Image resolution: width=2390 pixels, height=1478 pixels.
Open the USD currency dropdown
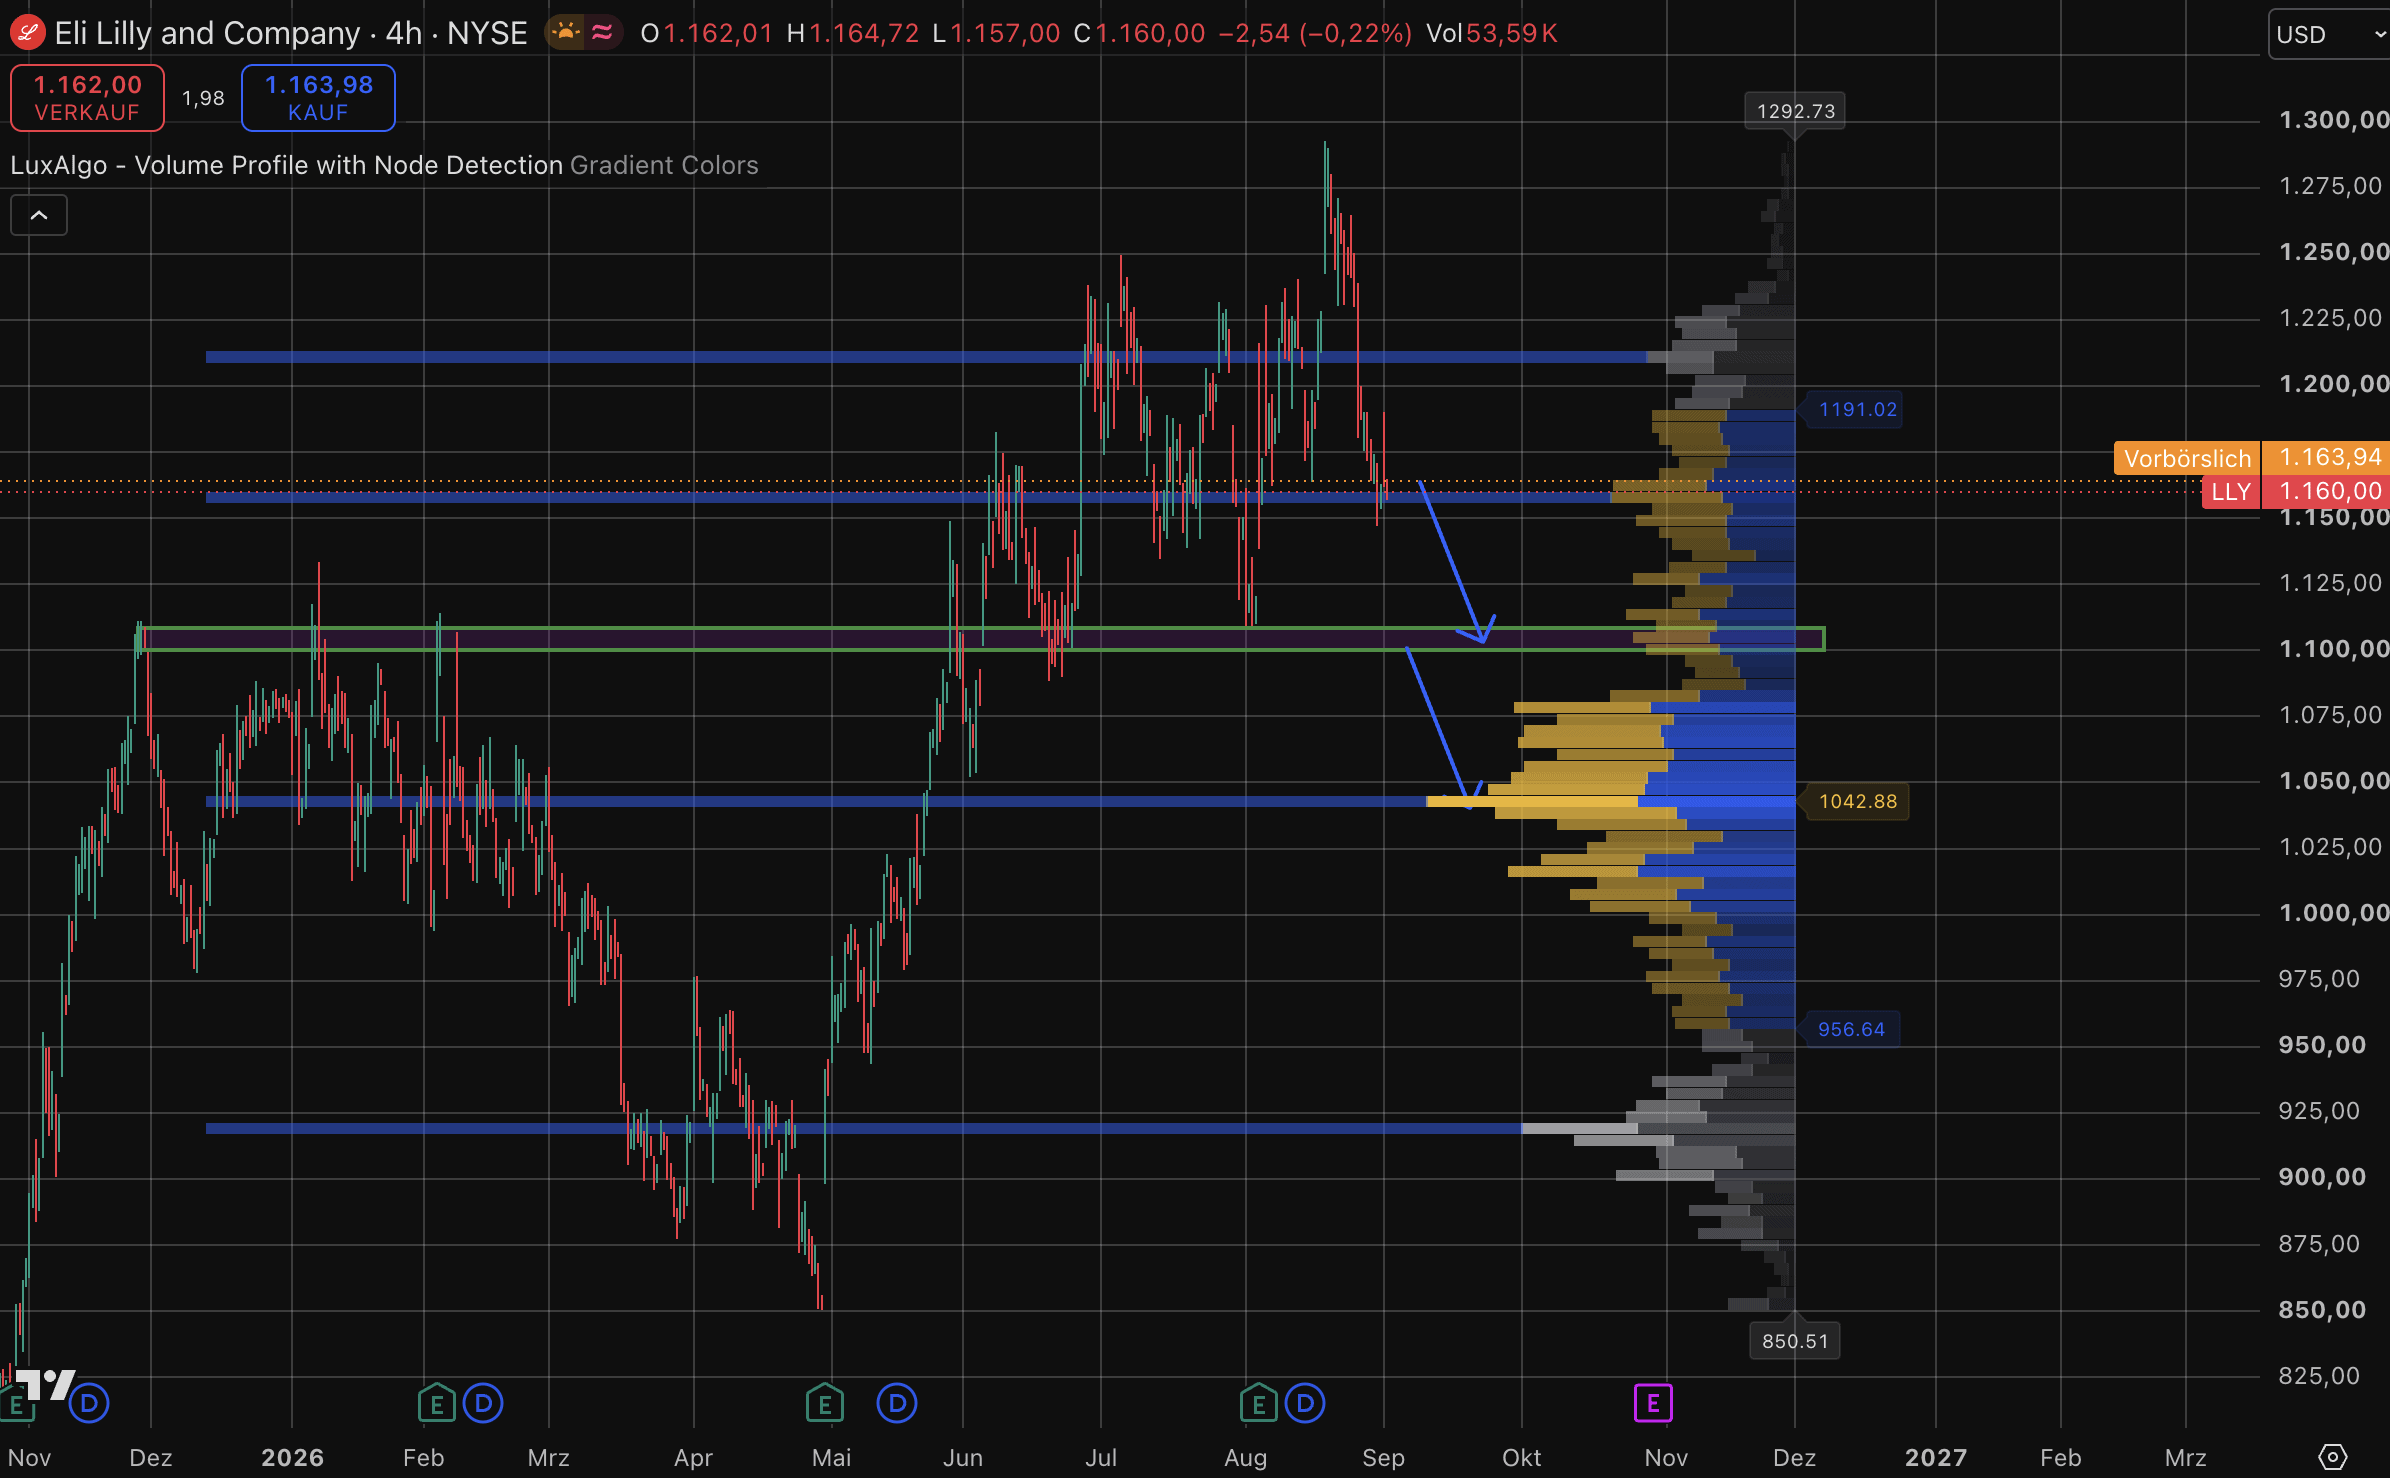tap(2329, 35)
